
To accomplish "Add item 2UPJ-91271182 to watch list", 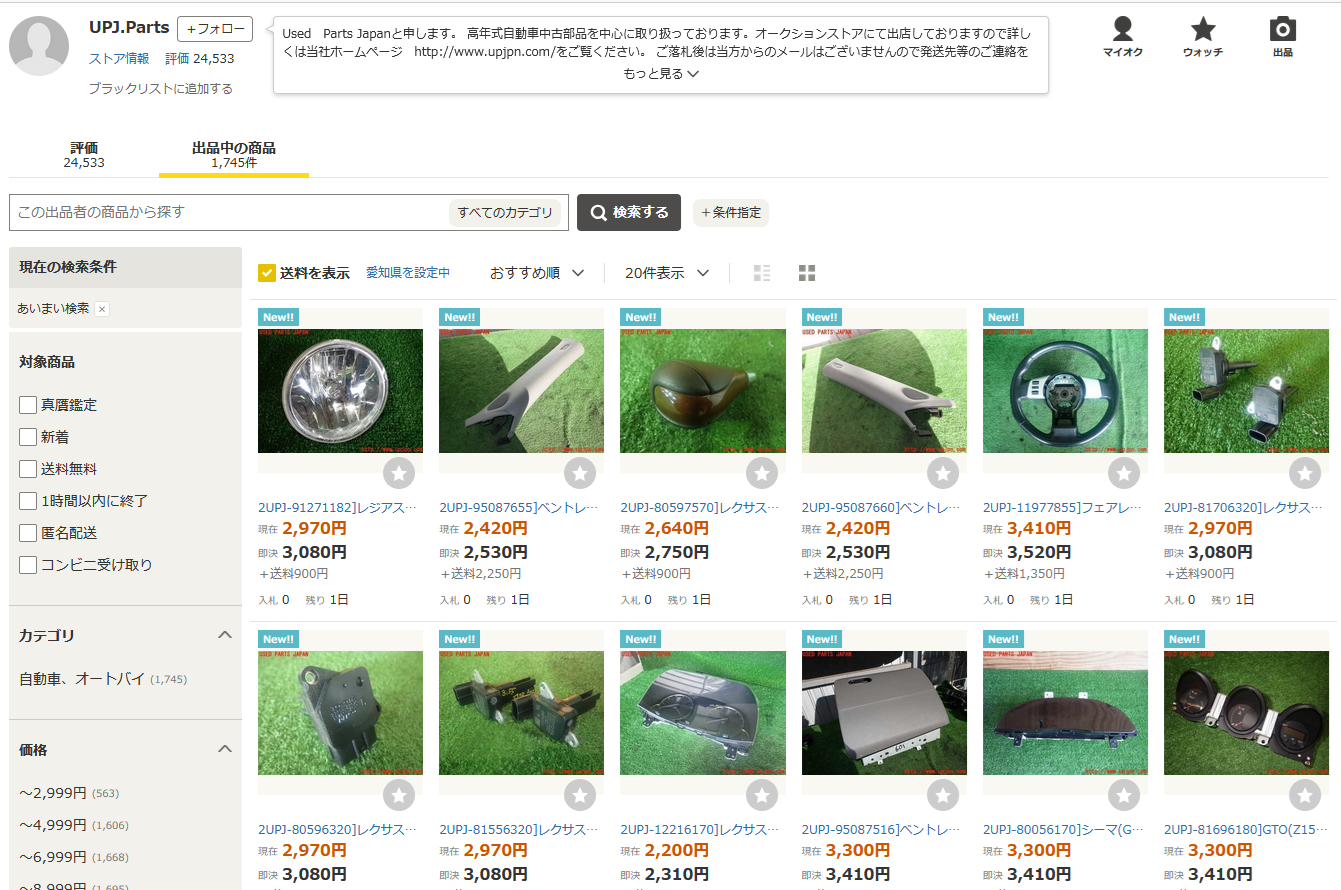I will pyautogui.click(x=399, y=473).
